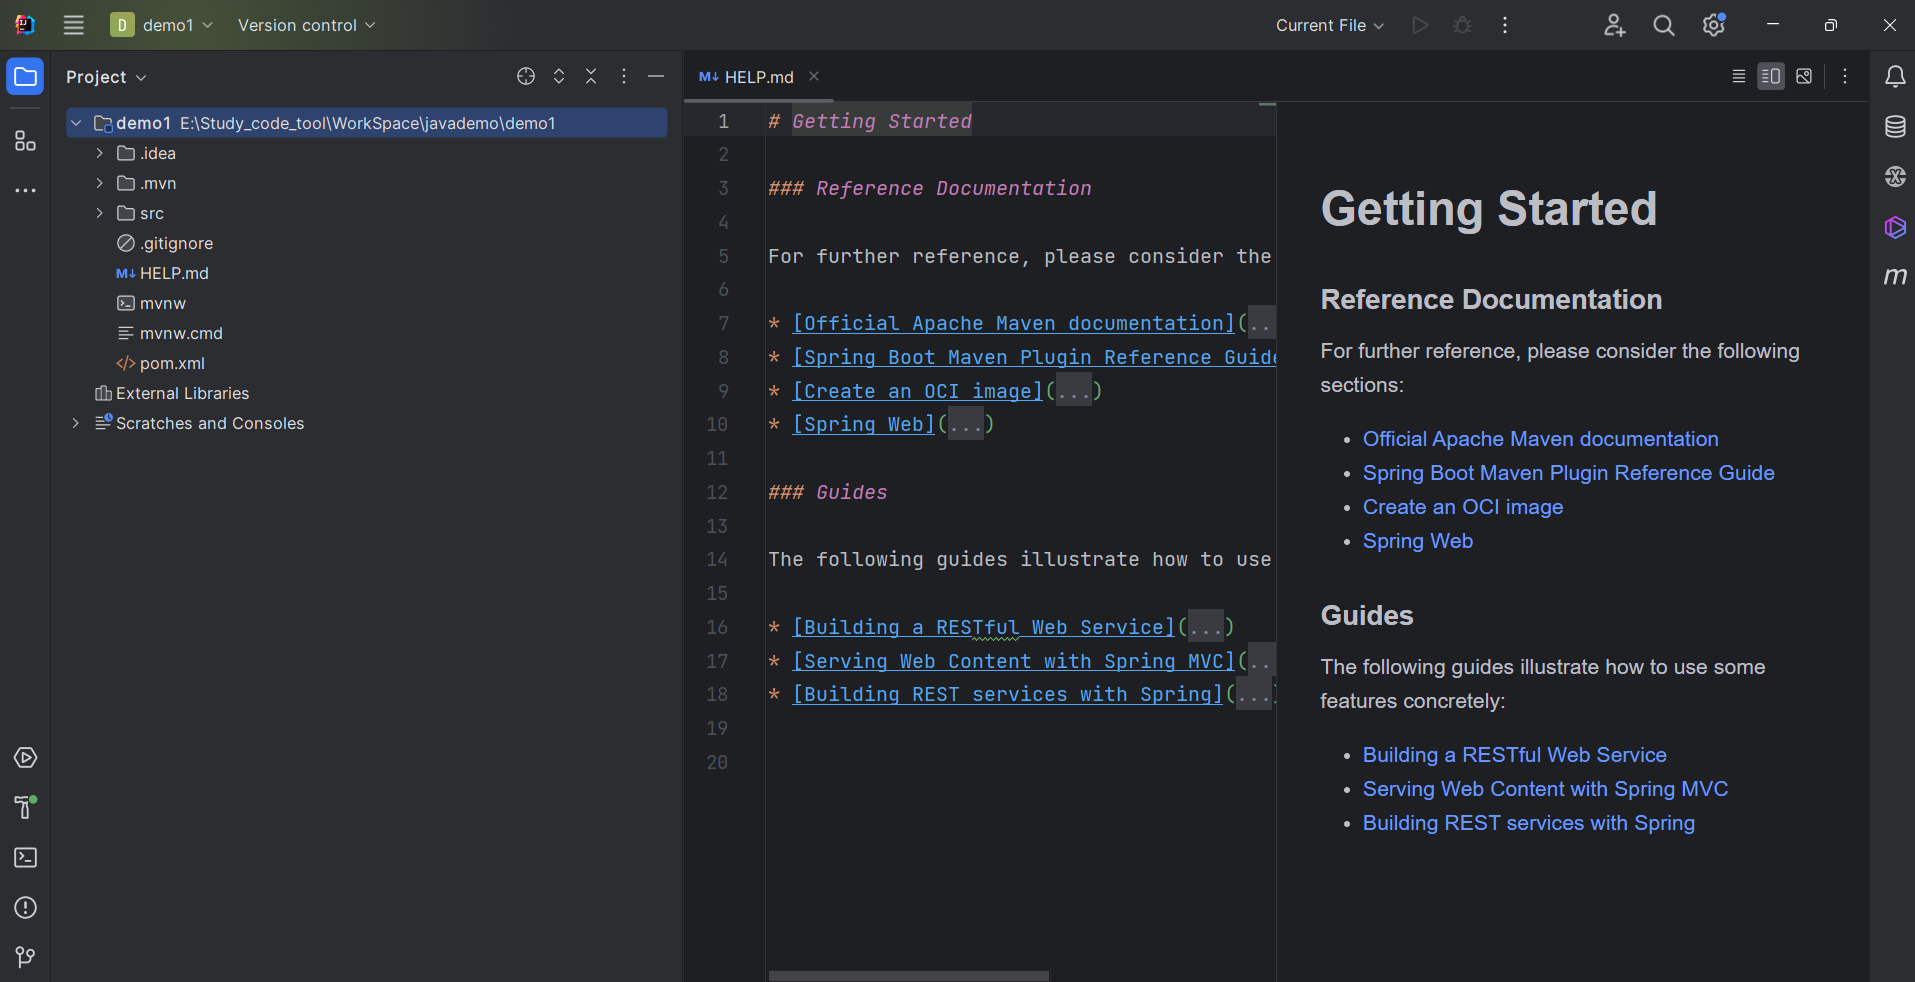The image size is (1915, 982).
Task: Switch to editor-only view
Action: (1738, 77)
